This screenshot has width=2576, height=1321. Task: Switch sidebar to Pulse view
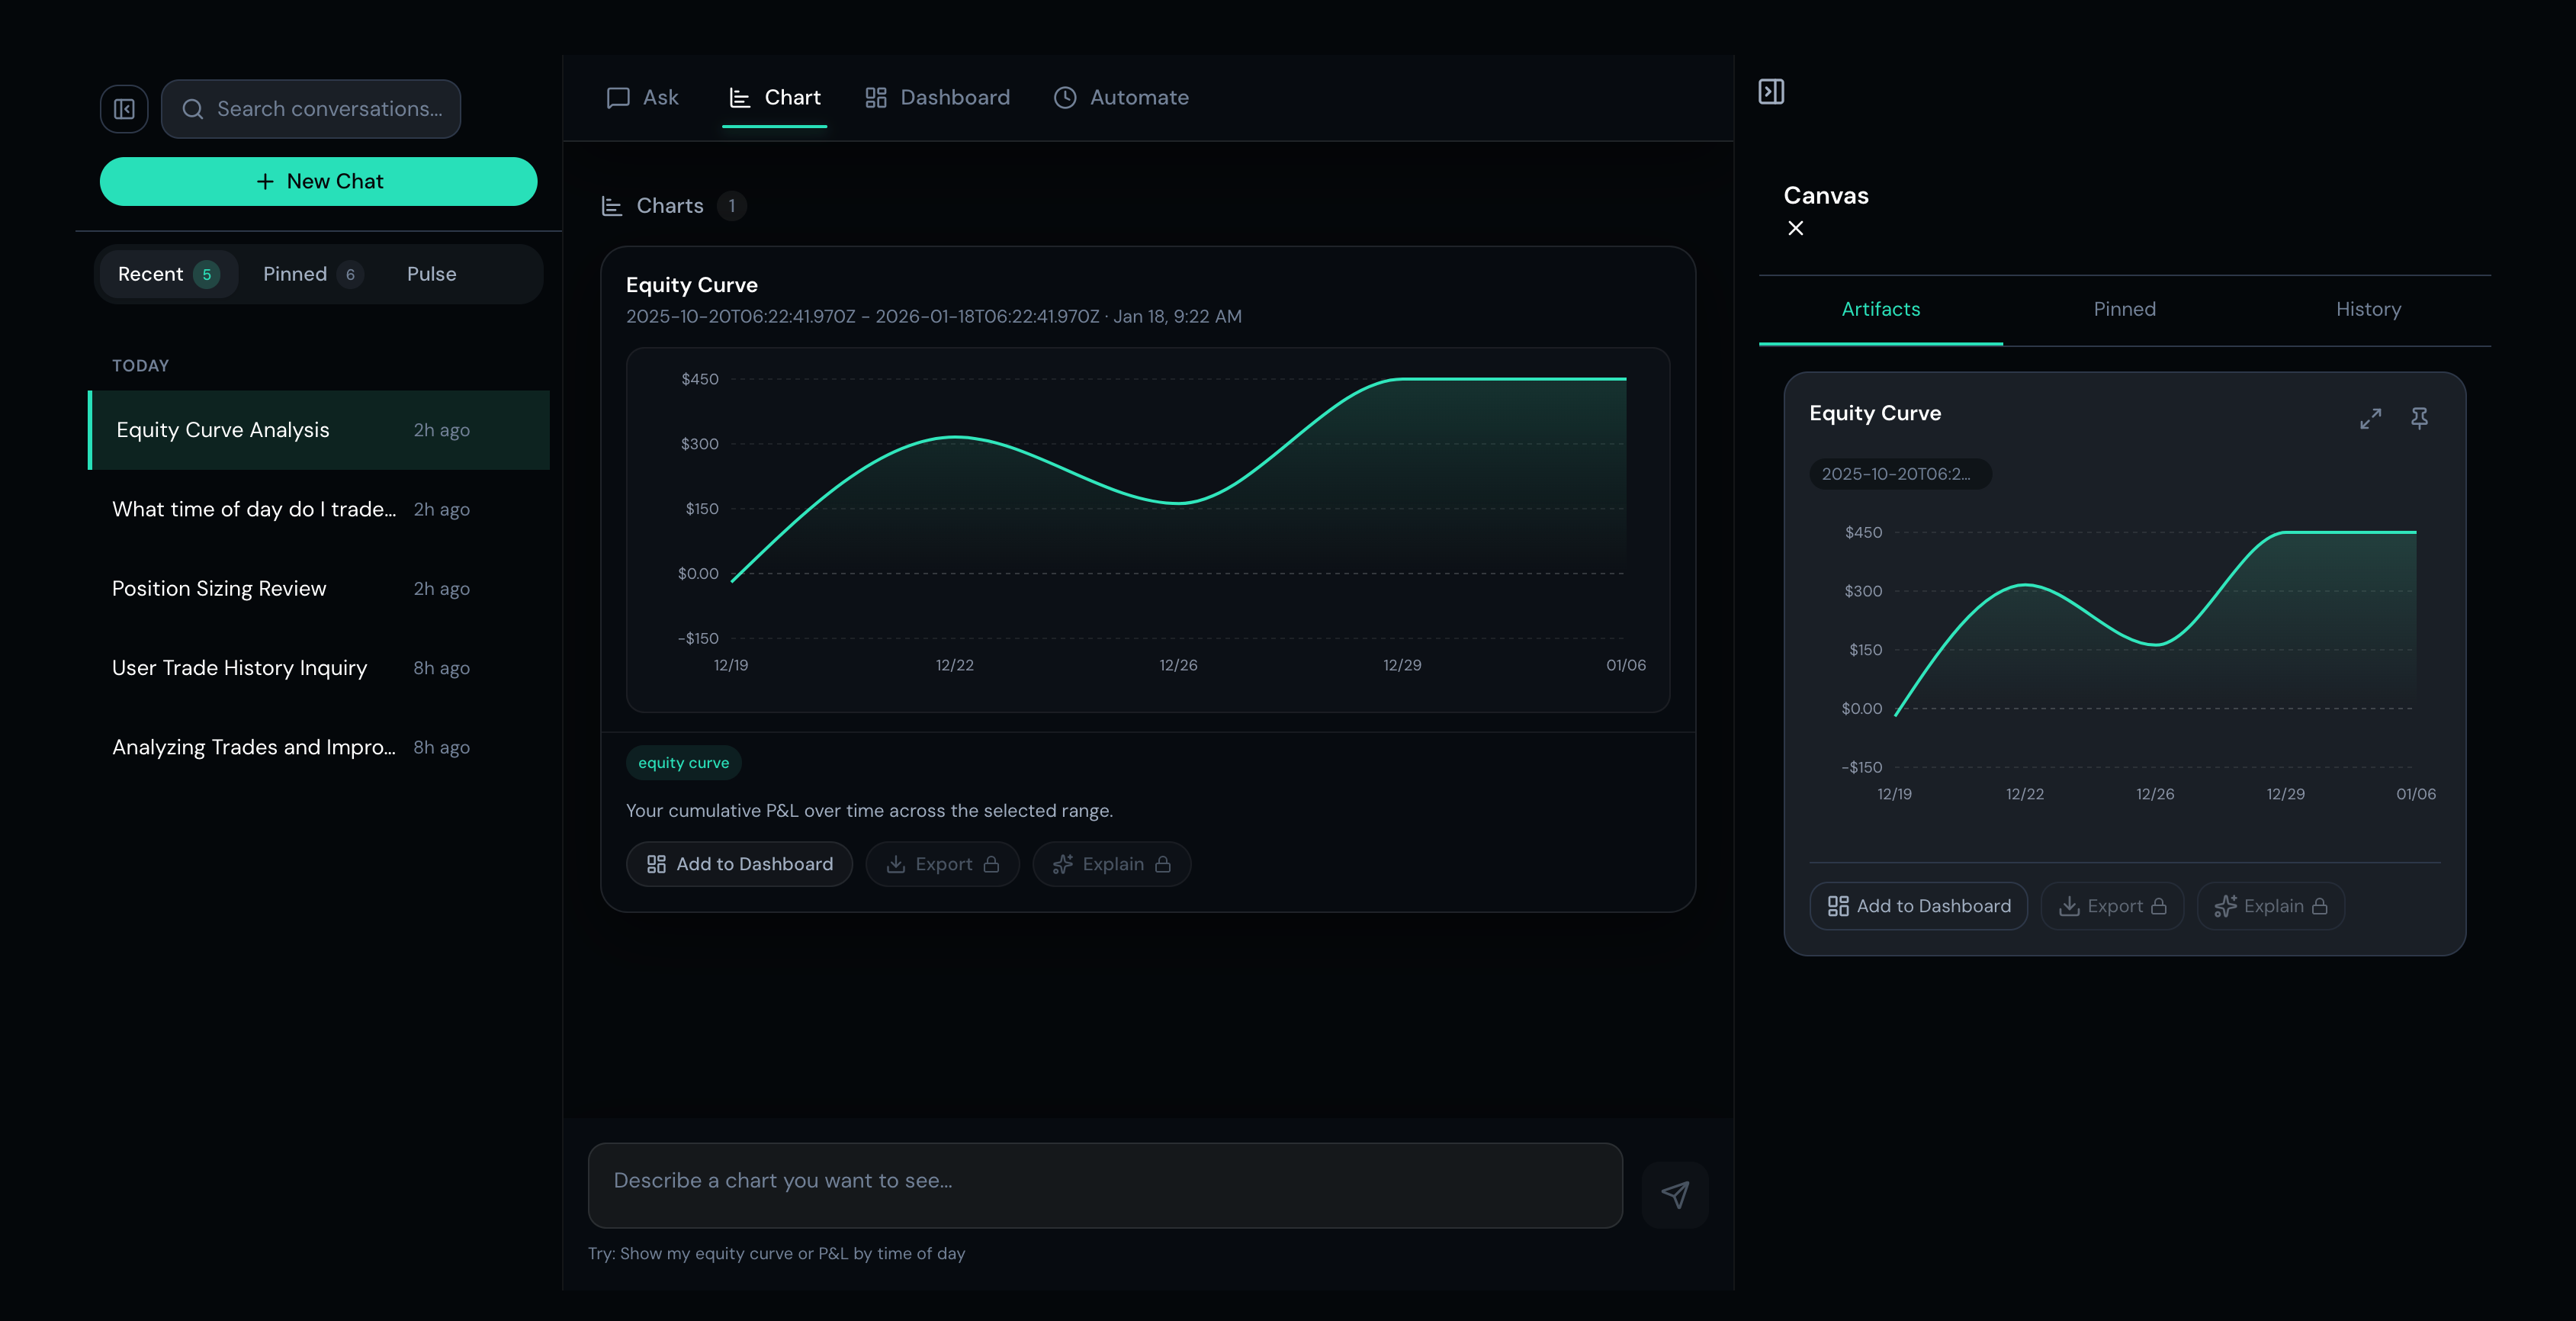(431, 274)
